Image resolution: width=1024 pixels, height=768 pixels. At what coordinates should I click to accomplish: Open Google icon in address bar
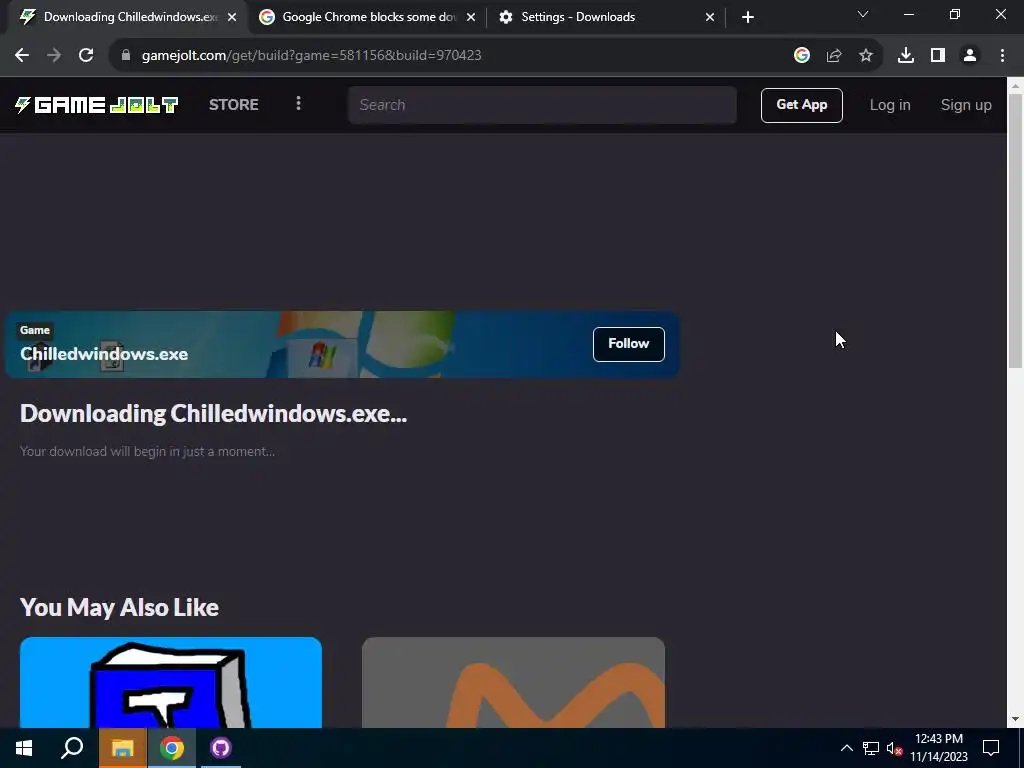pos(802,56)
